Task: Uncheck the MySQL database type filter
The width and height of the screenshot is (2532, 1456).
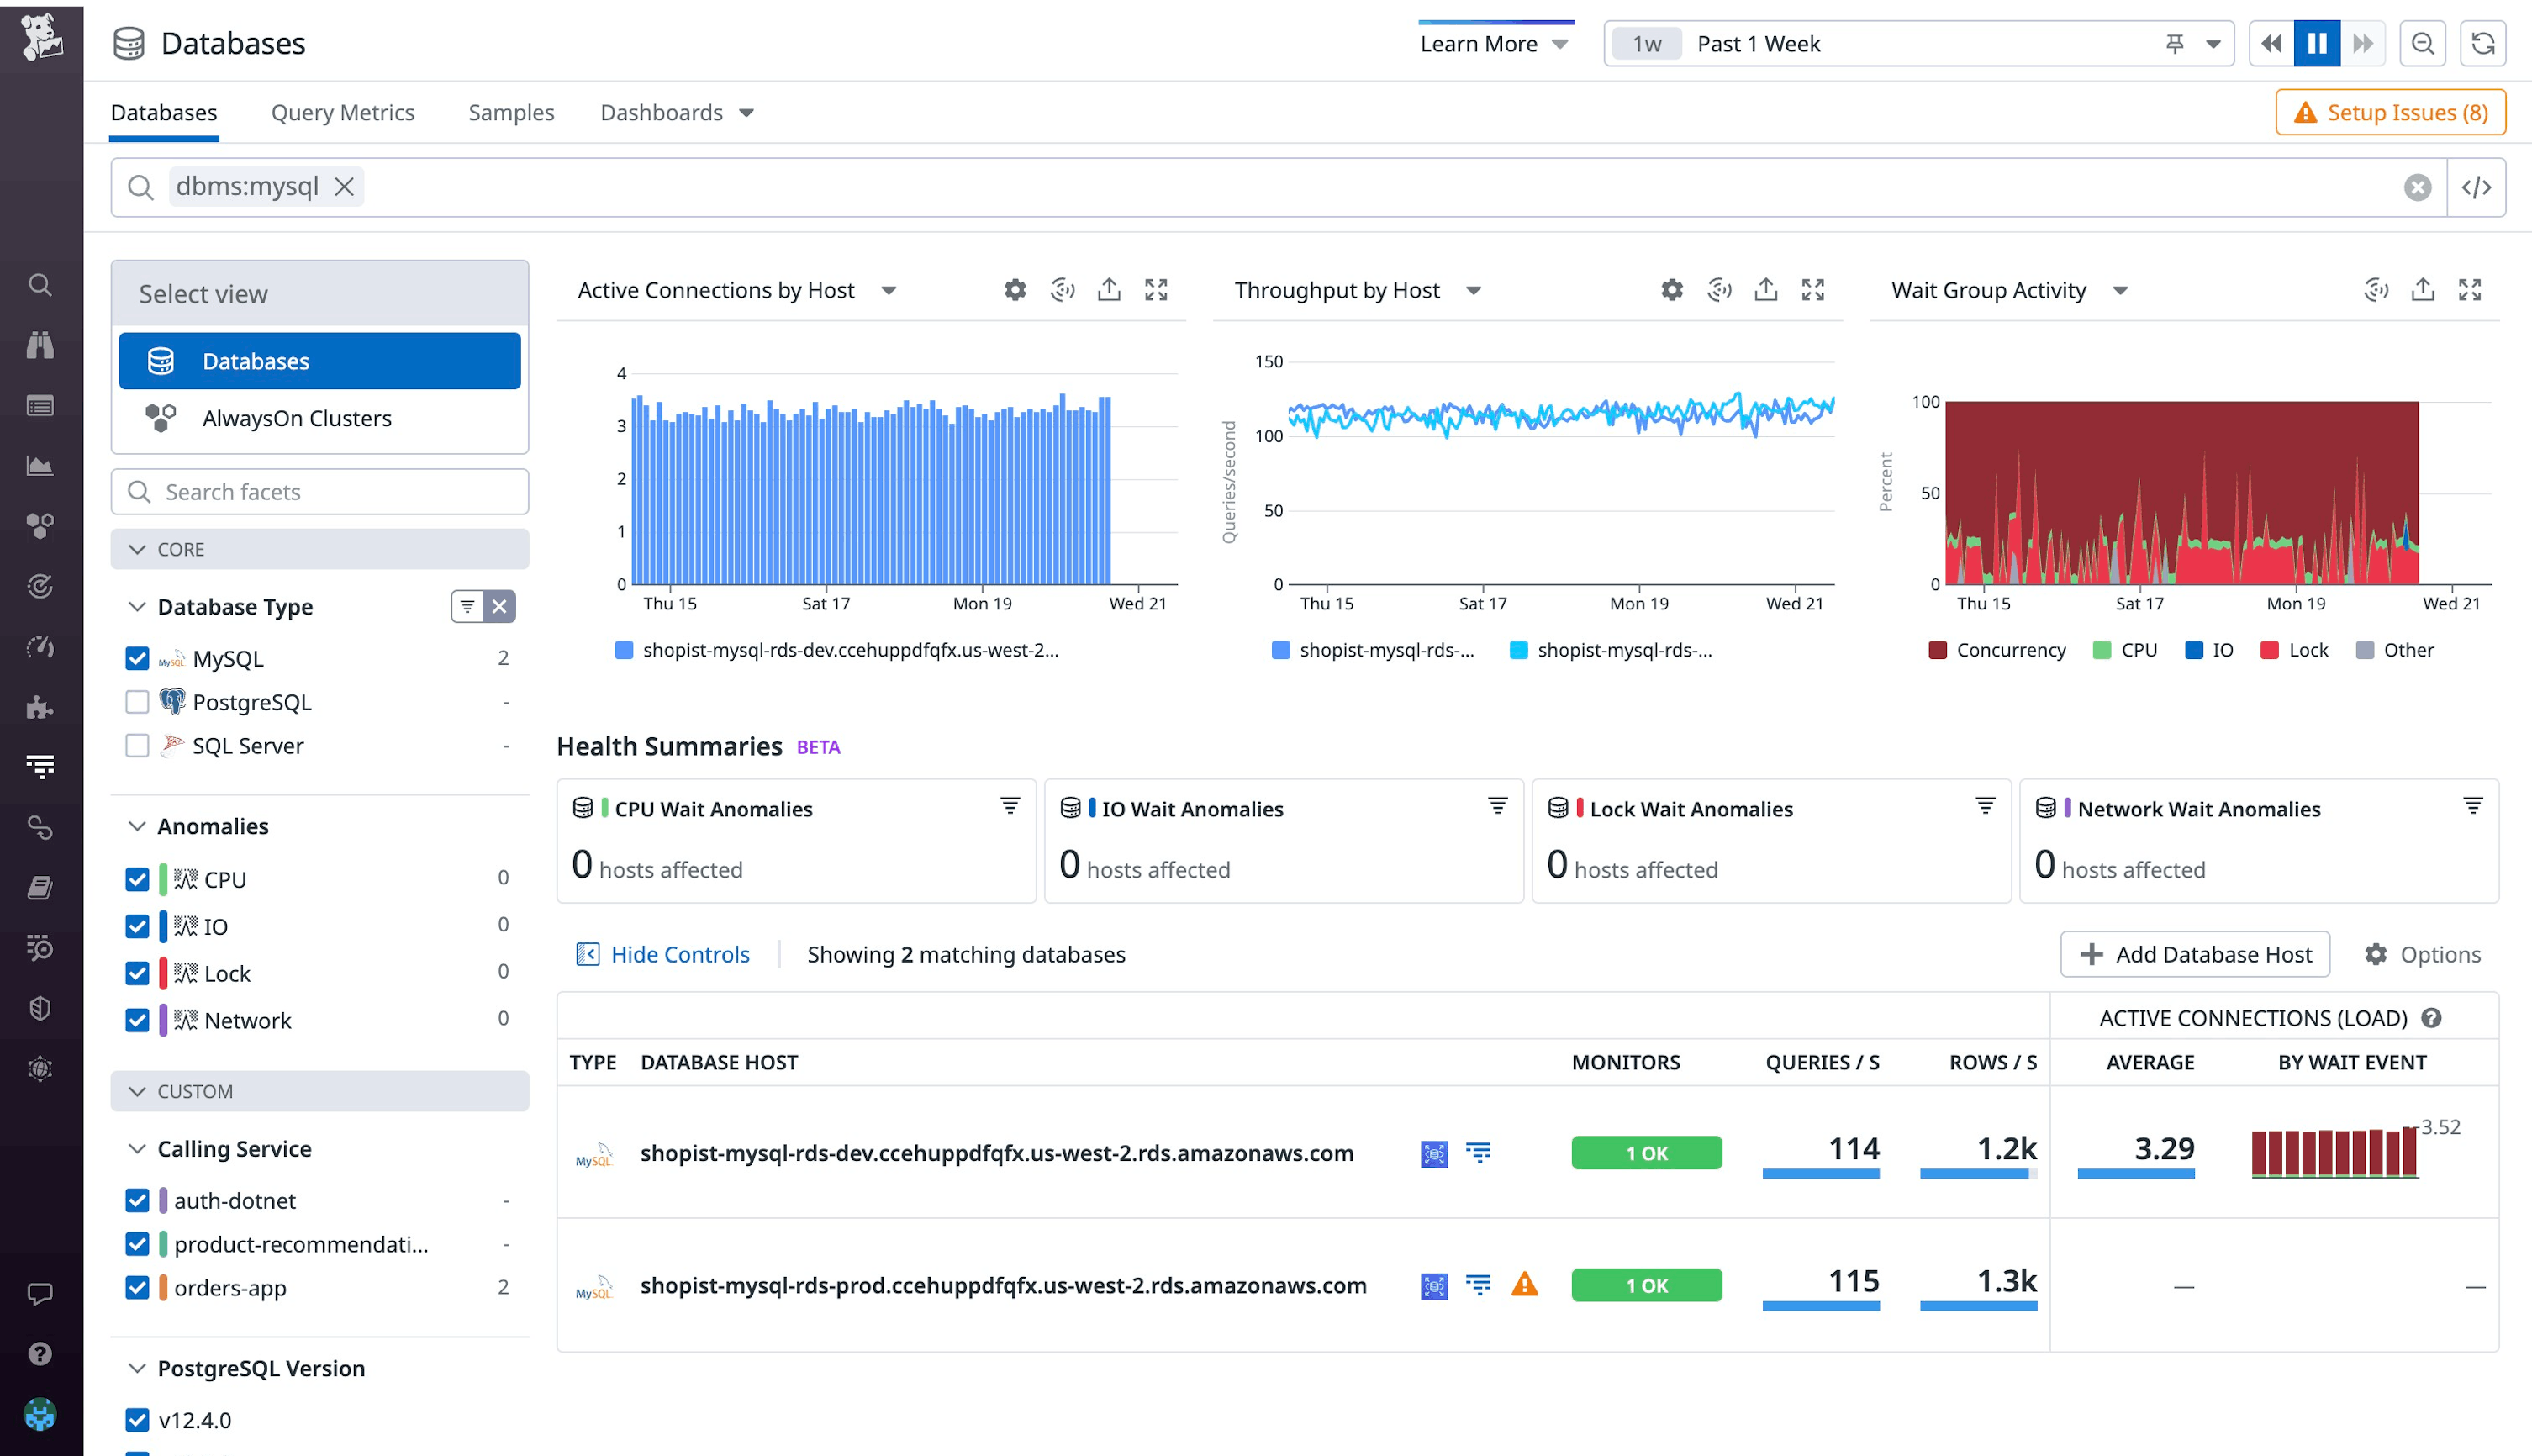Action: 137,658
